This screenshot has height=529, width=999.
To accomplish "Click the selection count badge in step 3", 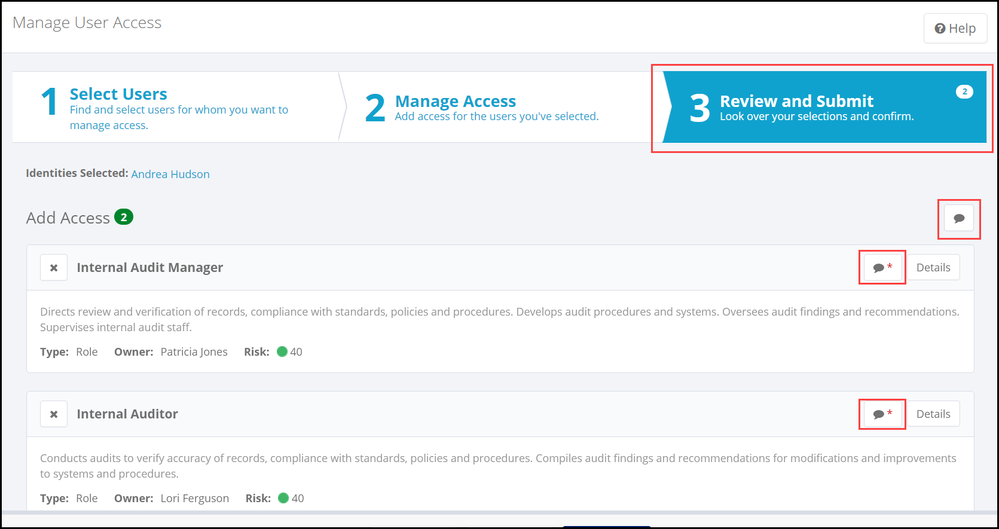I will coord(964,92).
